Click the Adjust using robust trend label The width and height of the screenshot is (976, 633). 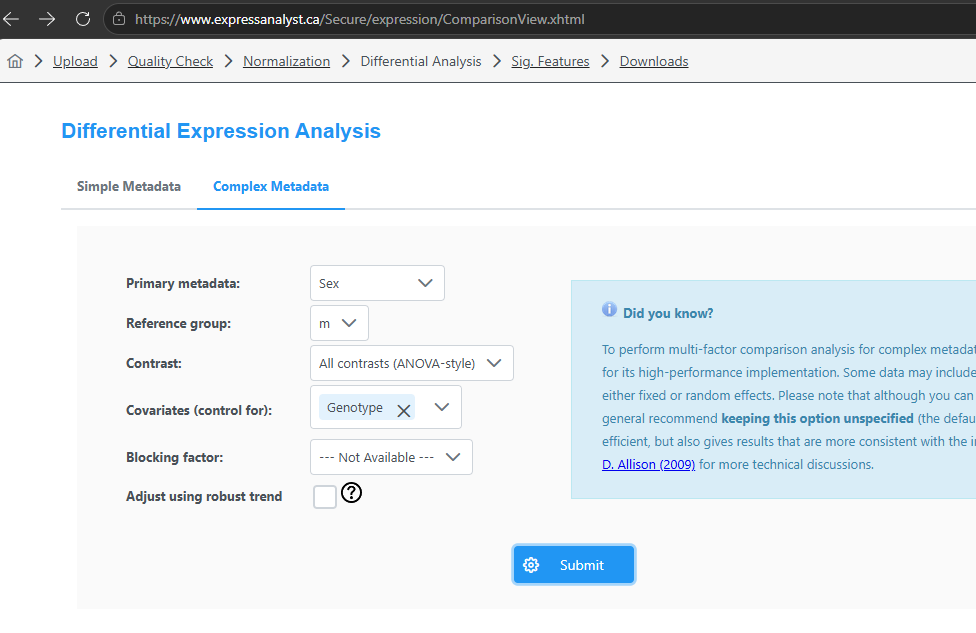(x=204, y=496)
